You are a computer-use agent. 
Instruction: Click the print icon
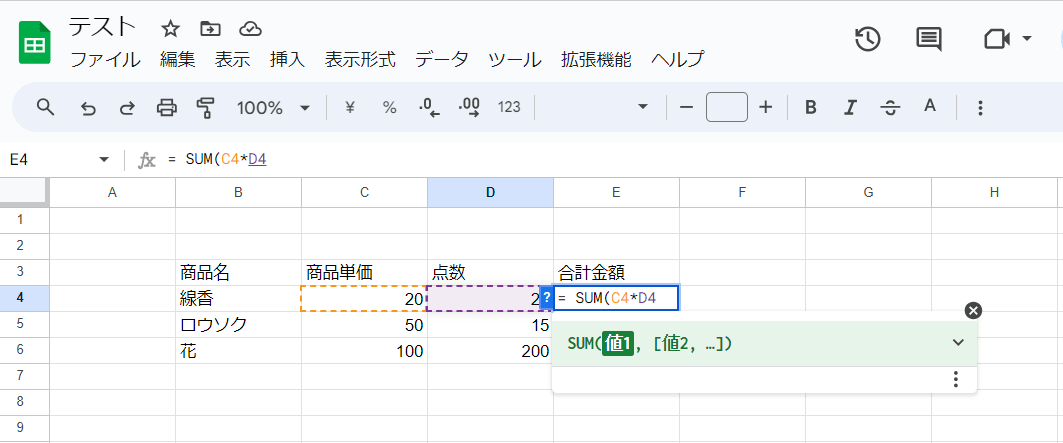167,107
